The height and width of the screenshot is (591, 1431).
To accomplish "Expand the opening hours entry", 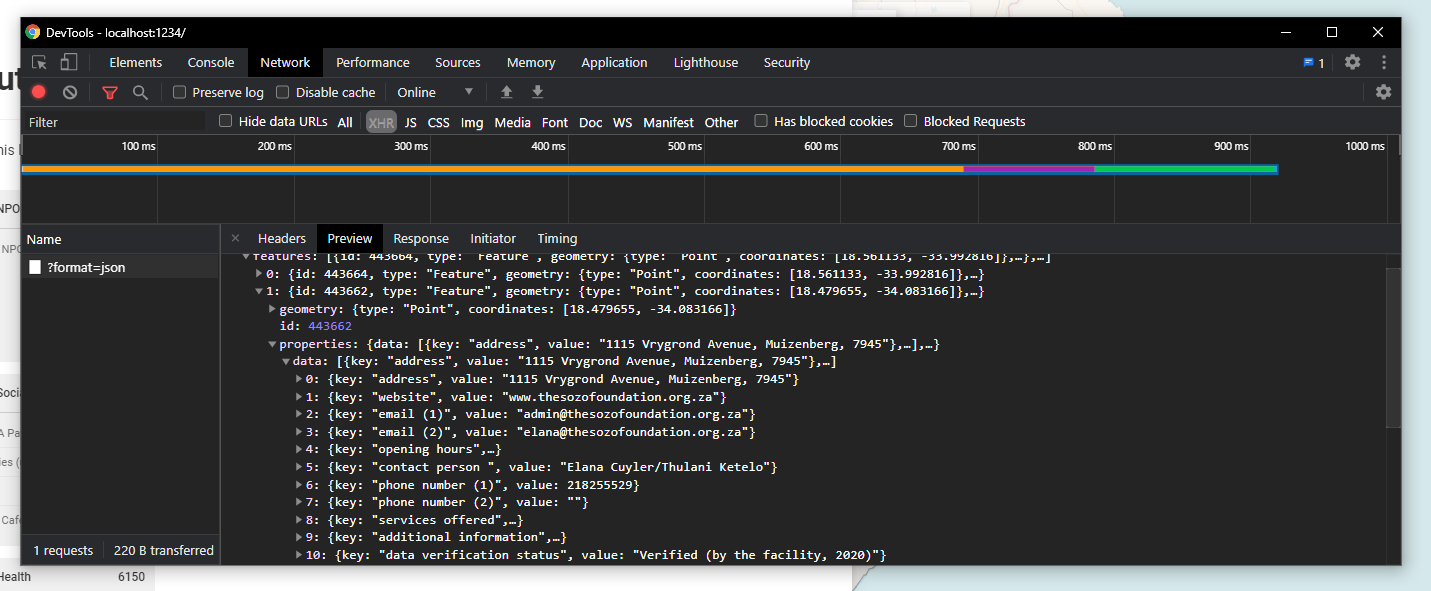I will click(x=299, y=449).
